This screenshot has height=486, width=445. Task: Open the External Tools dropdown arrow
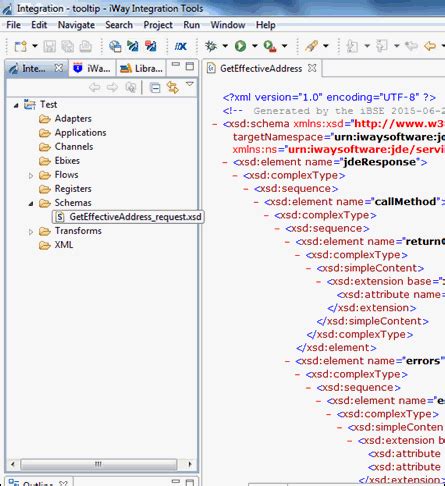coord(284,46)
